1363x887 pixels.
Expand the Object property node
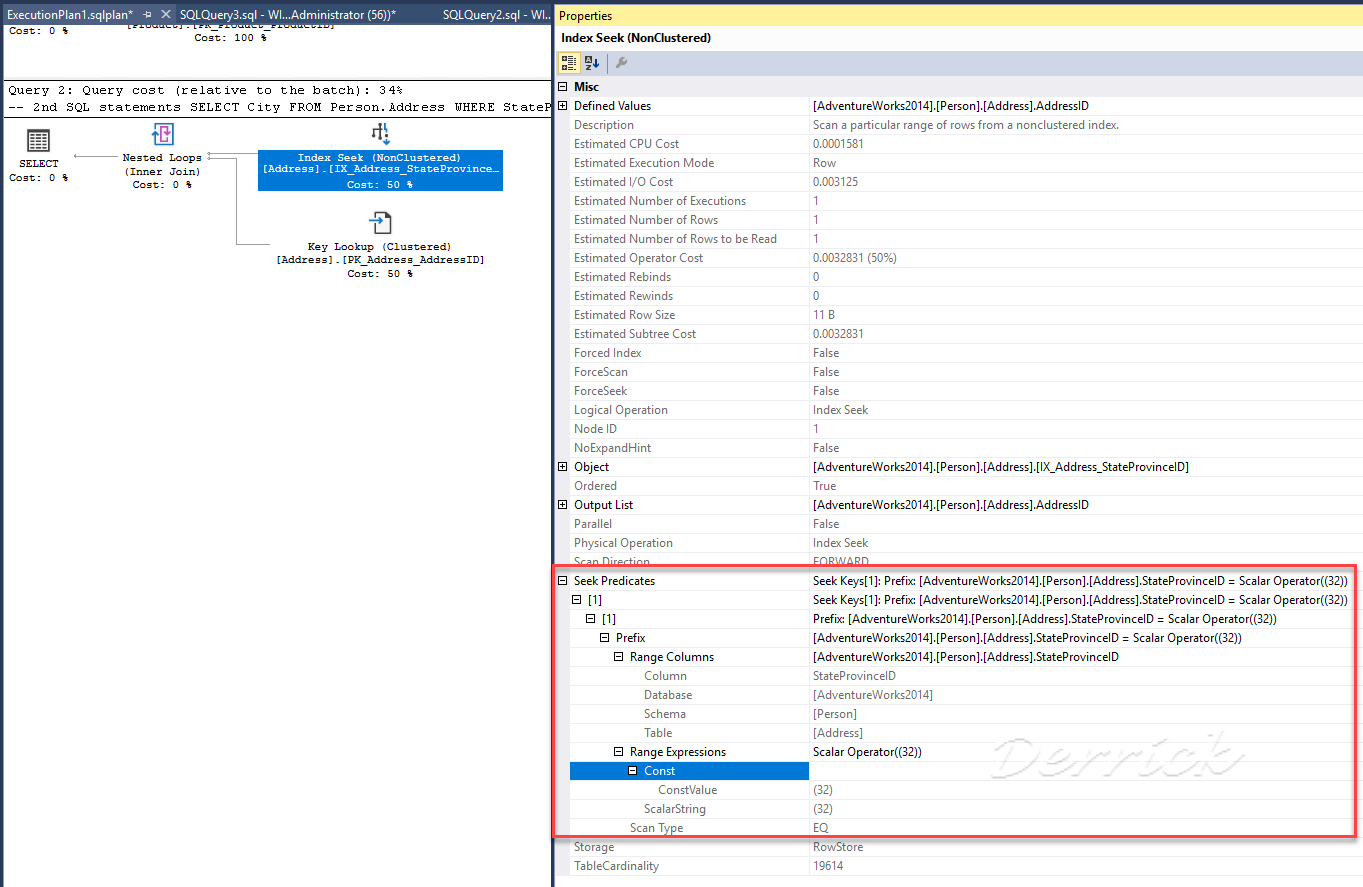pos(562,466)
